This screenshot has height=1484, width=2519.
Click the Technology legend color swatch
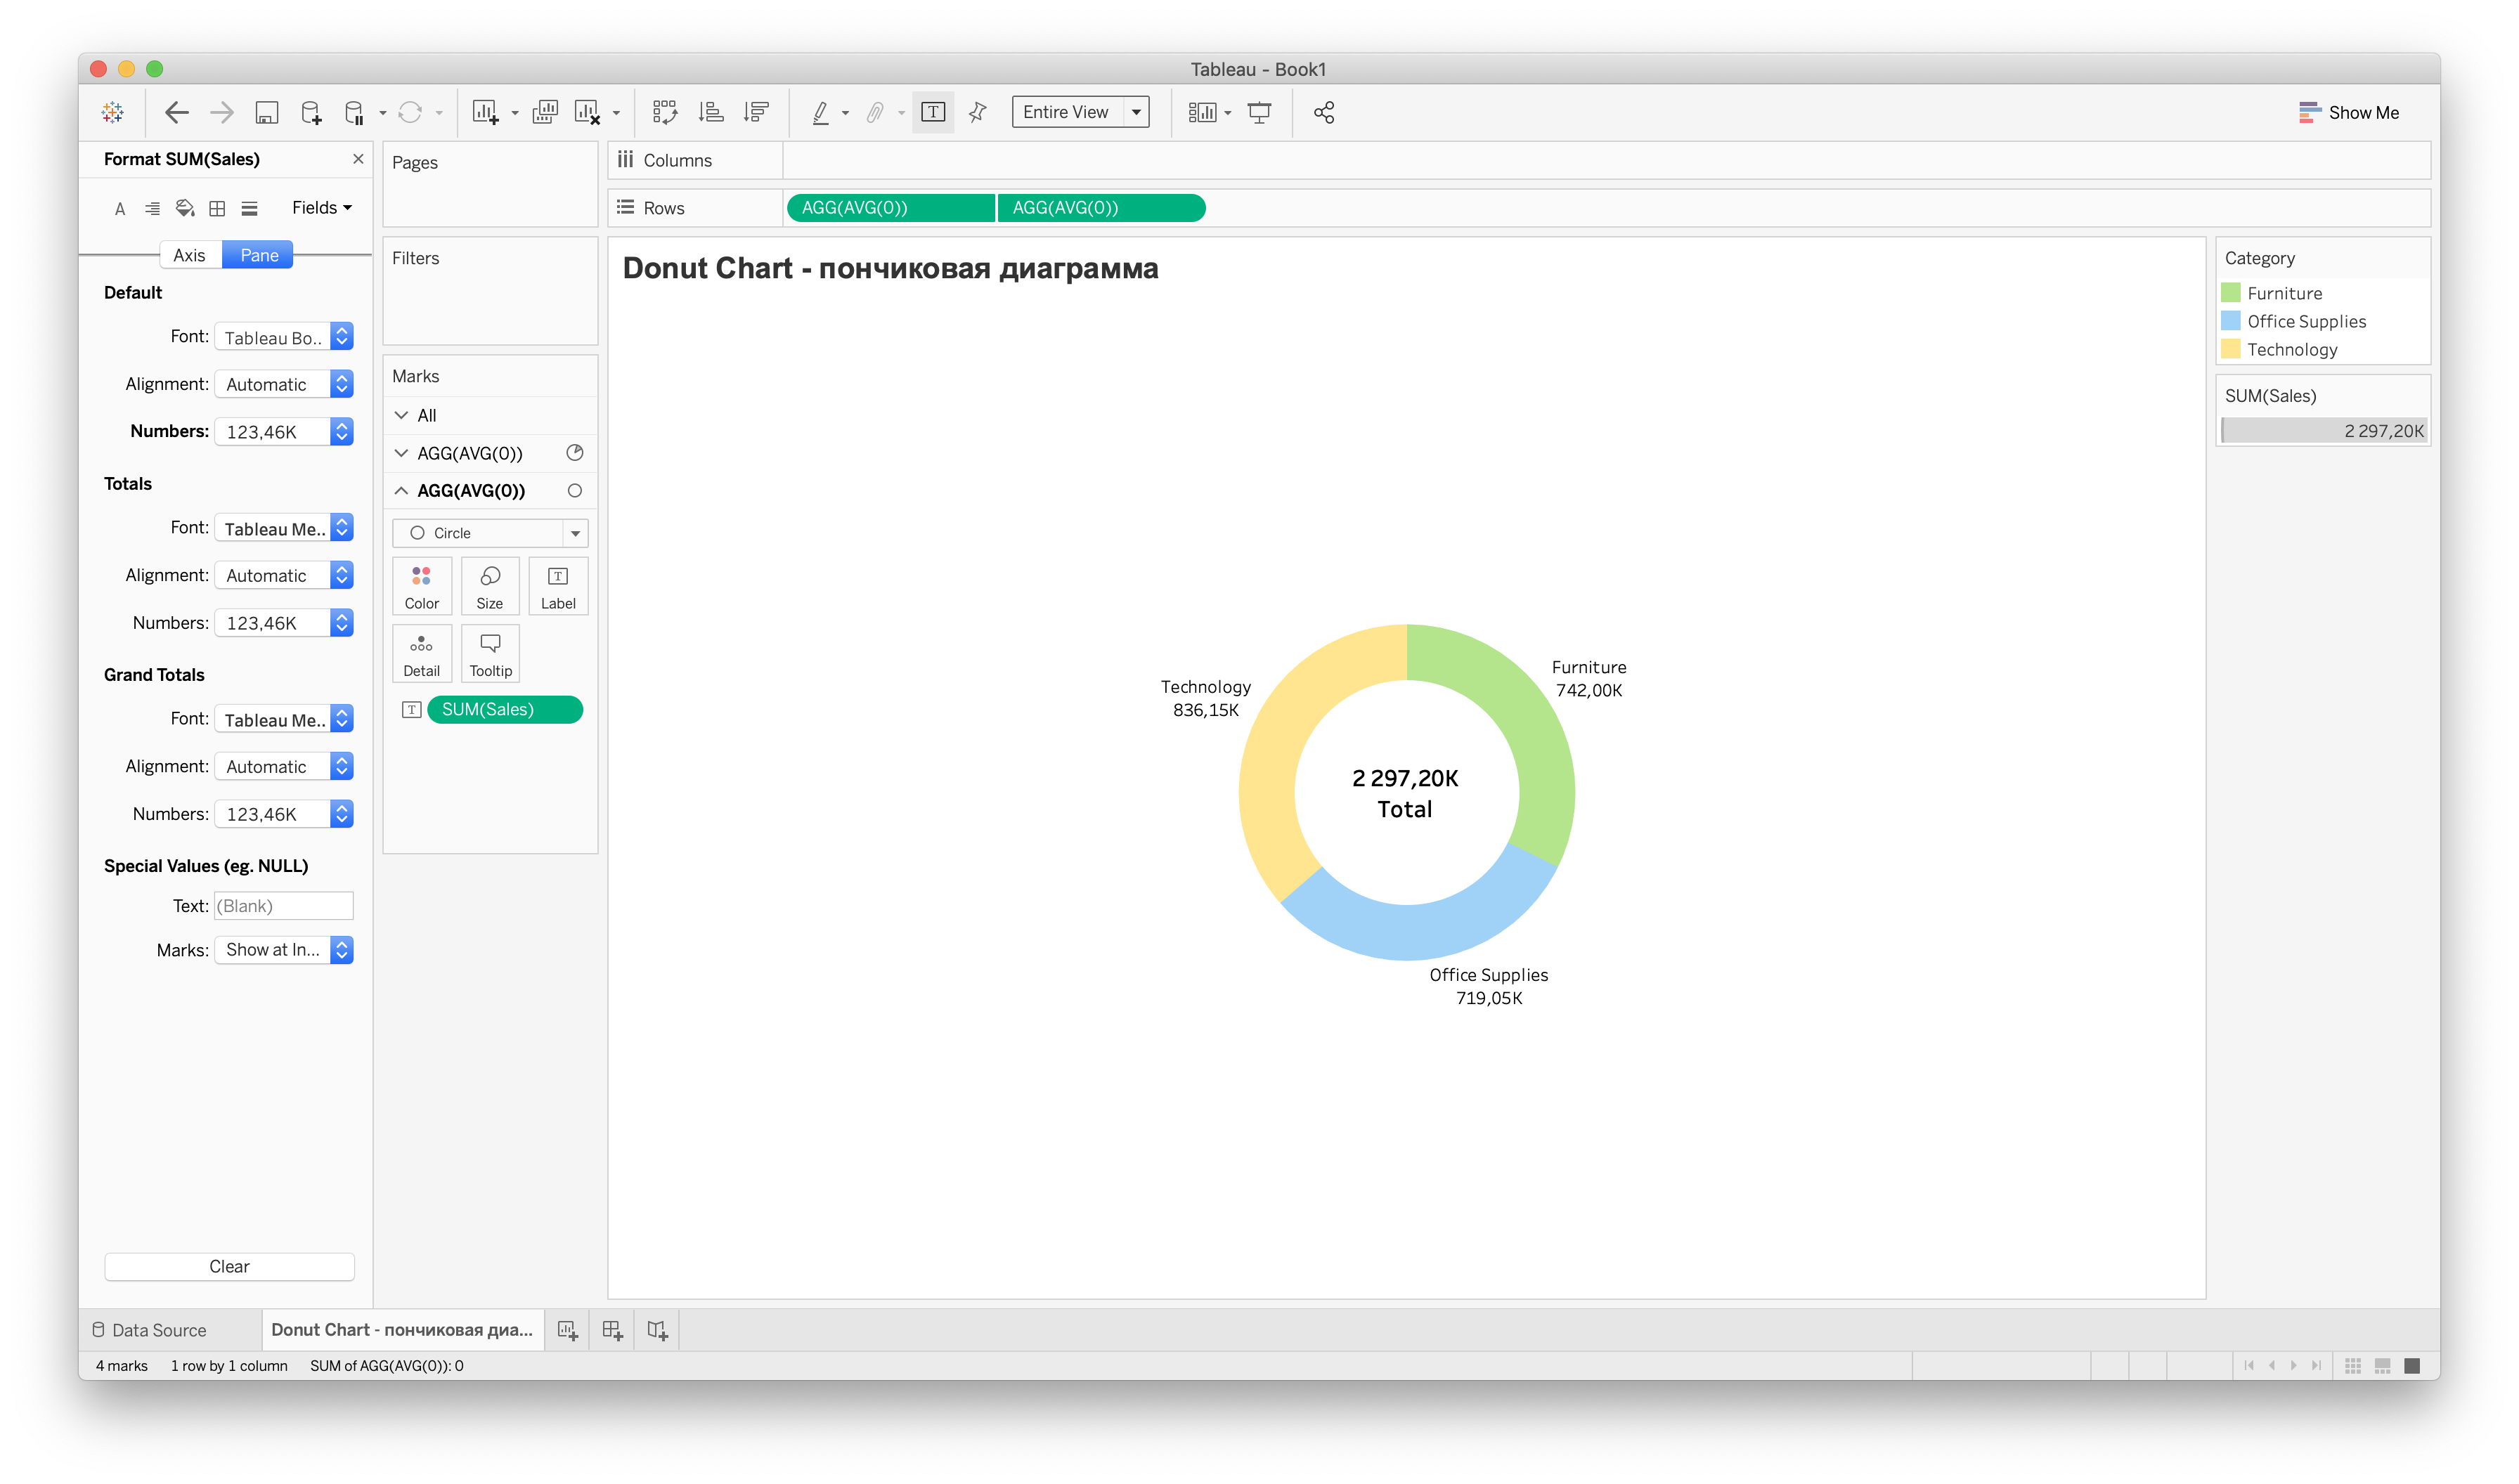point(2230,349)
